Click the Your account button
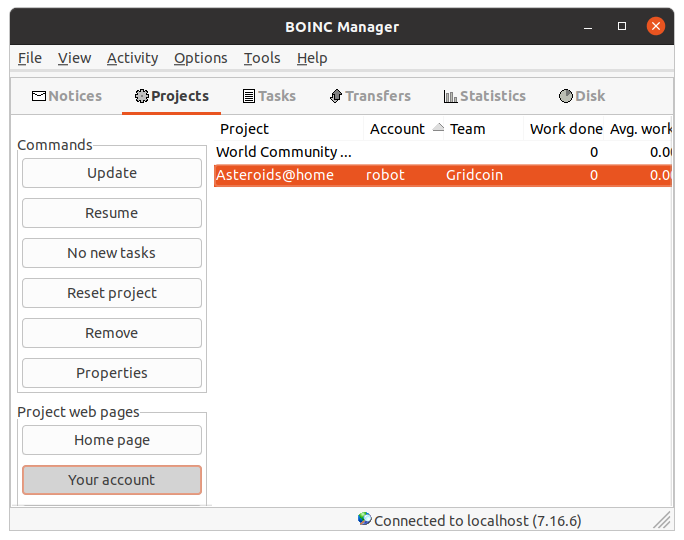This screenshot has width=684, height=540. click(x=112, y=480)
